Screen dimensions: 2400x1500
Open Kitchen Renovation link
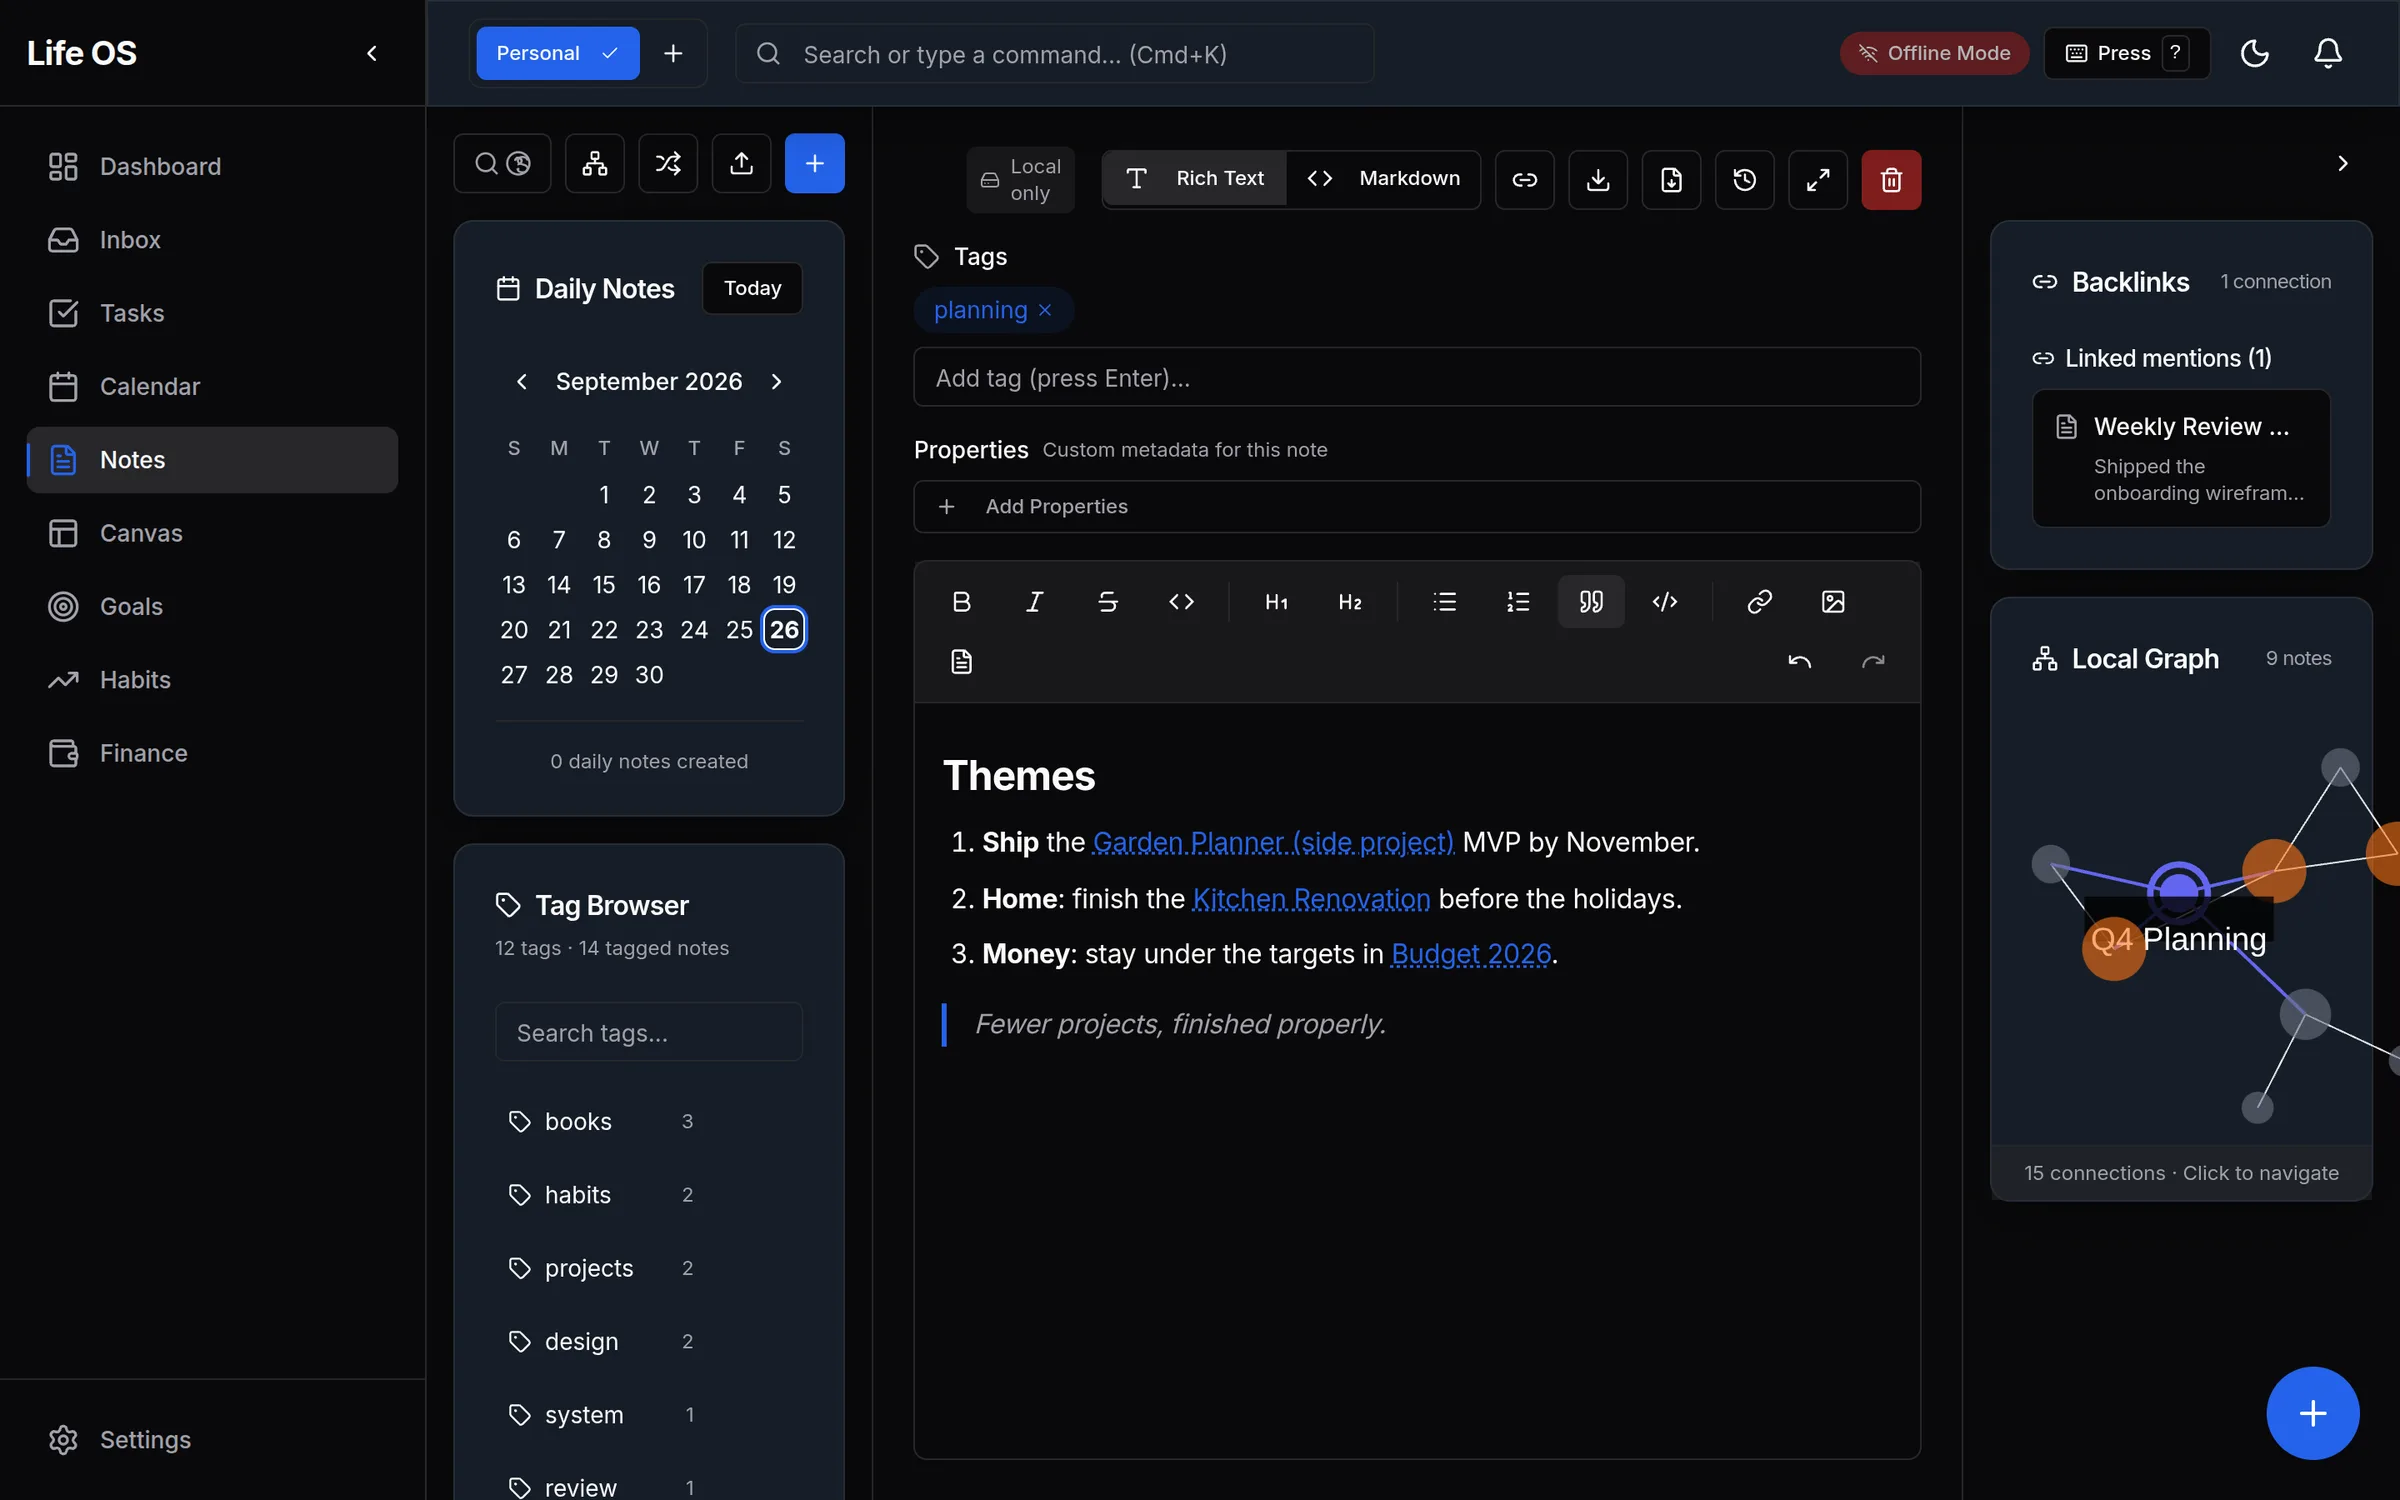coord(1311,898)
